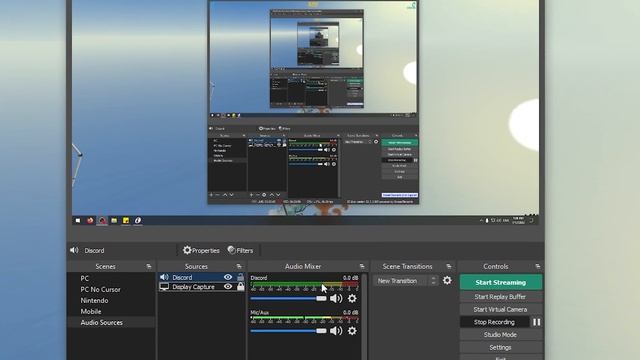Click Firefox icon in captured taskbar
Screen dimensions: 640x360
90,220
